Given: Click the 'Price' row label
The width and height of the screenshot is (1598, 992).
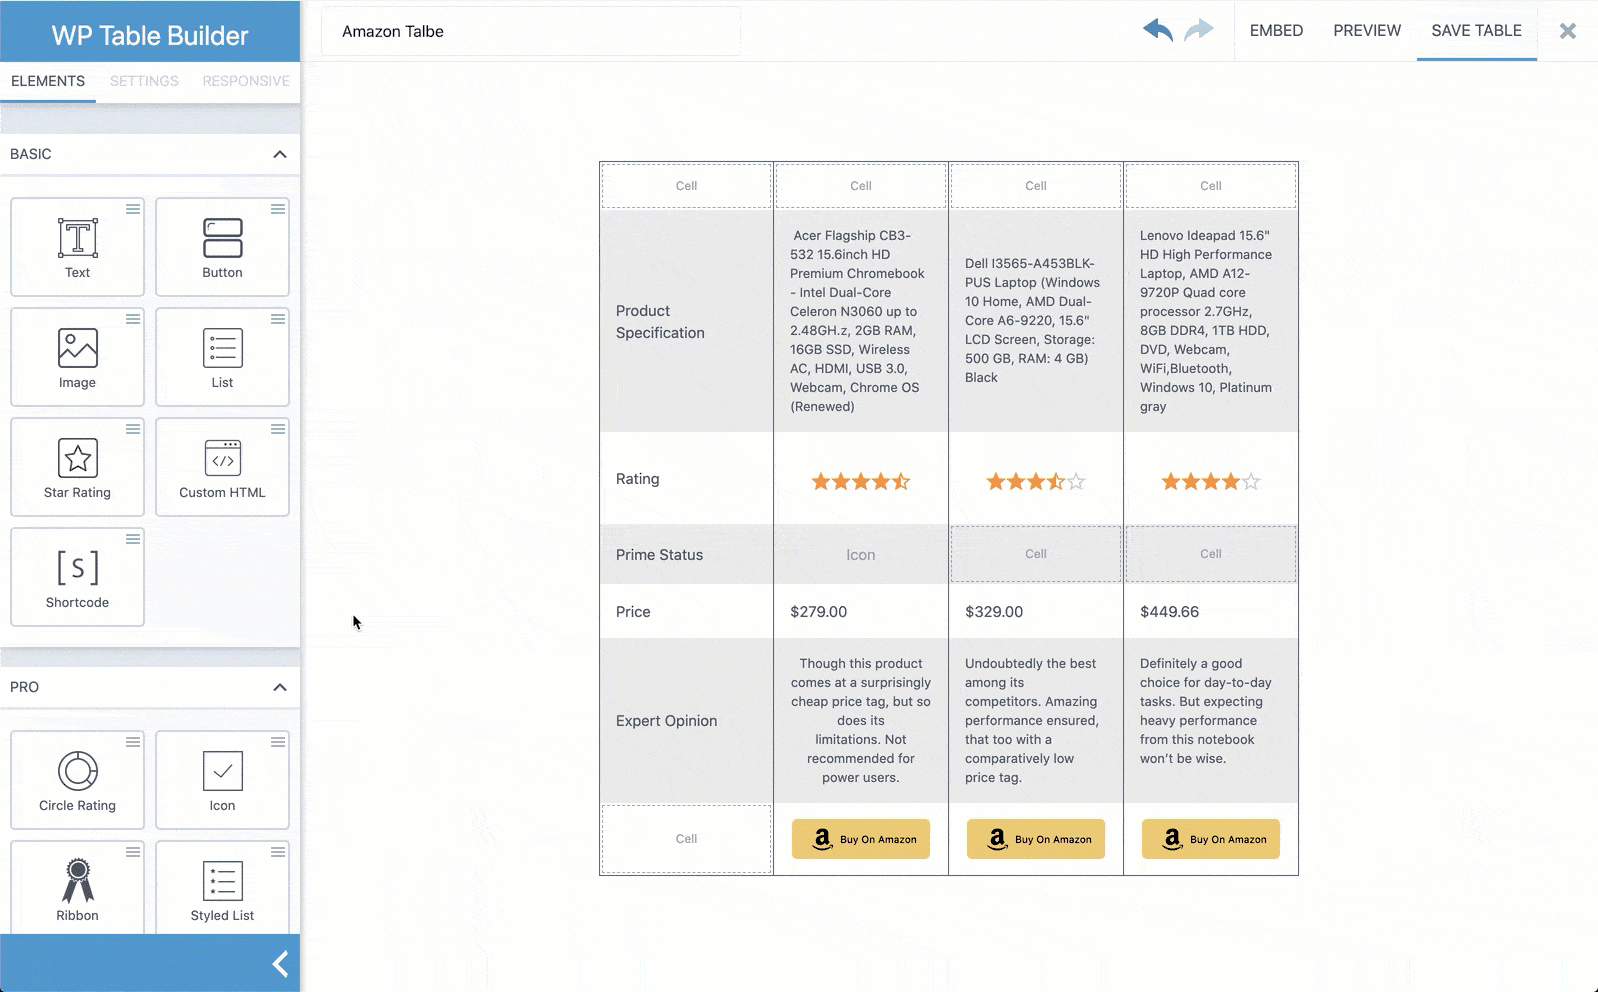Looking at the screenshot, I should [x=633, y=612].
